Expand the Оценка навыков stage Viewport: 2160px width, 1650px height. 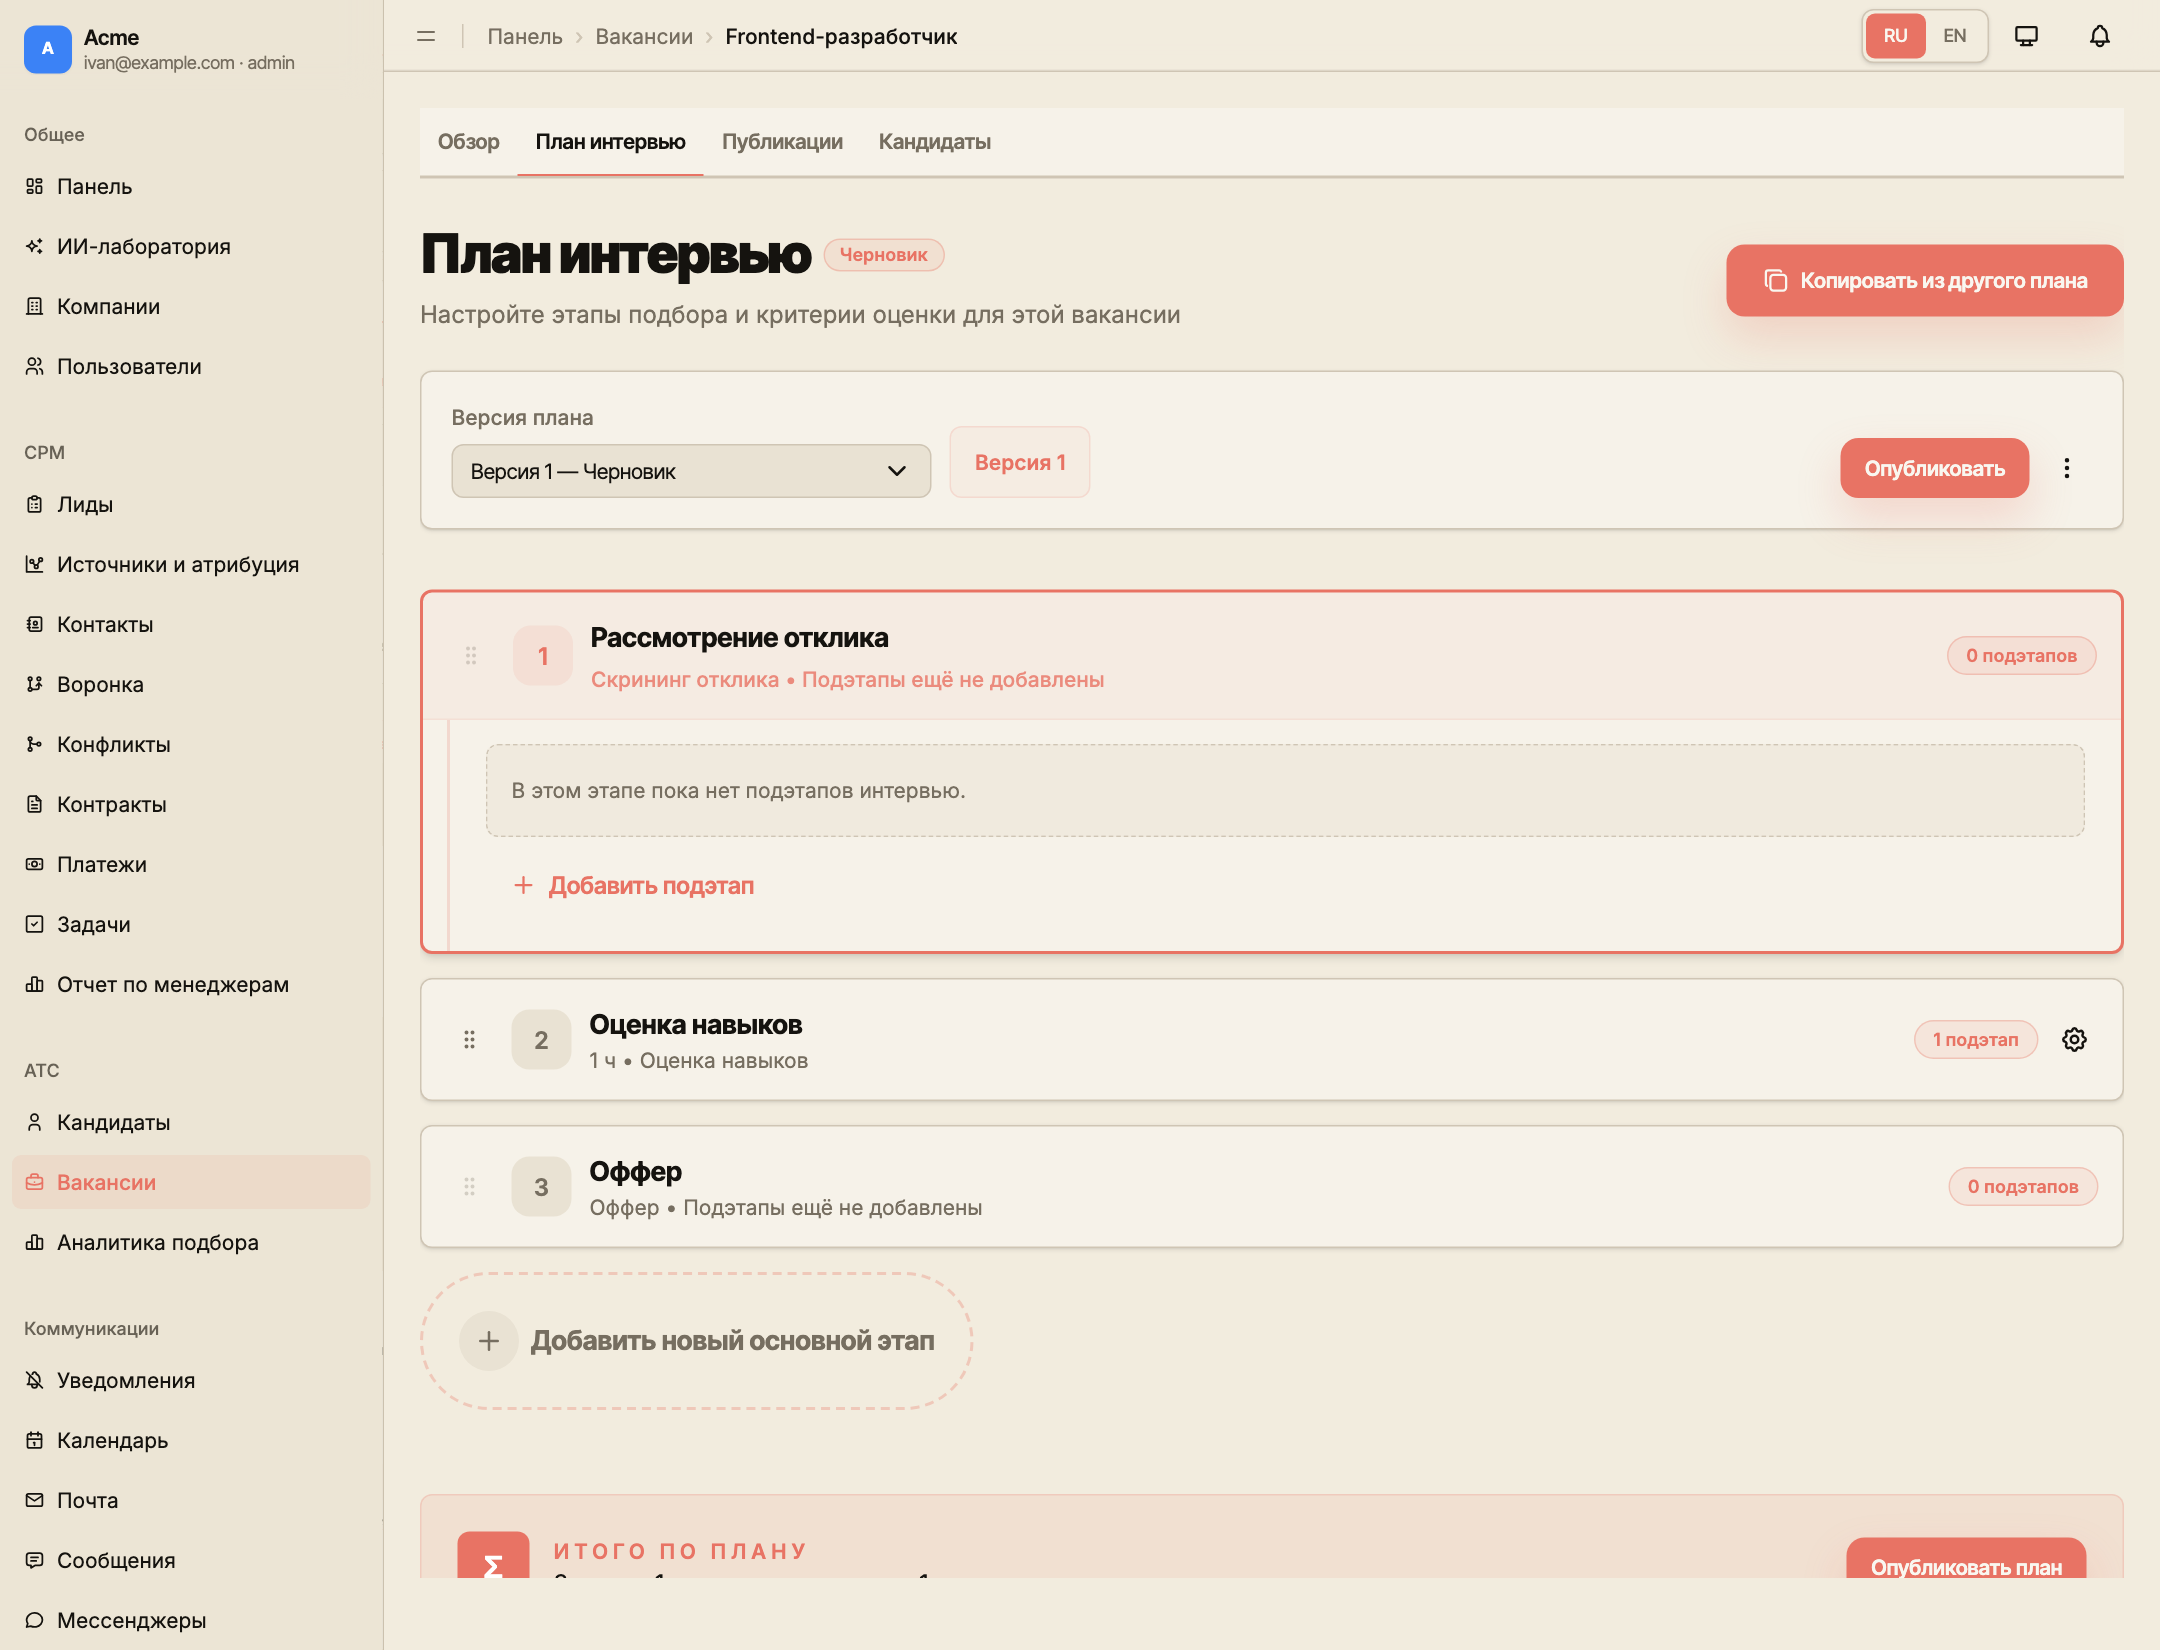1271,1040
